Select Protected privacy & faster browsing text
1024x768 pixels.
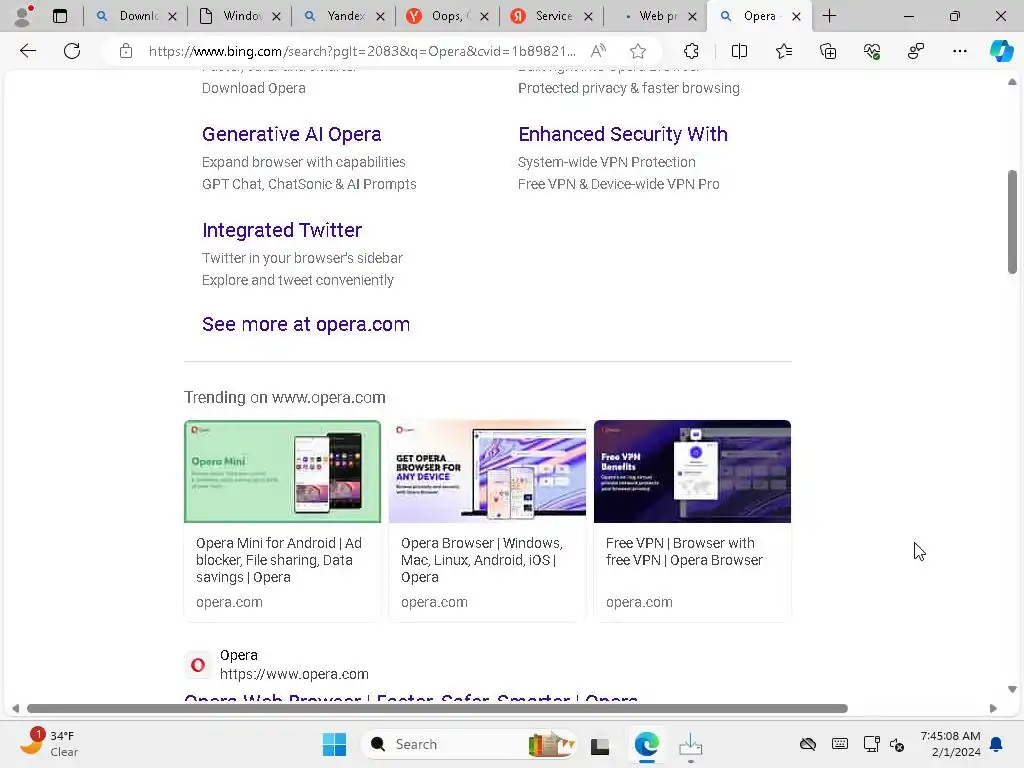[x=629, y=88]
